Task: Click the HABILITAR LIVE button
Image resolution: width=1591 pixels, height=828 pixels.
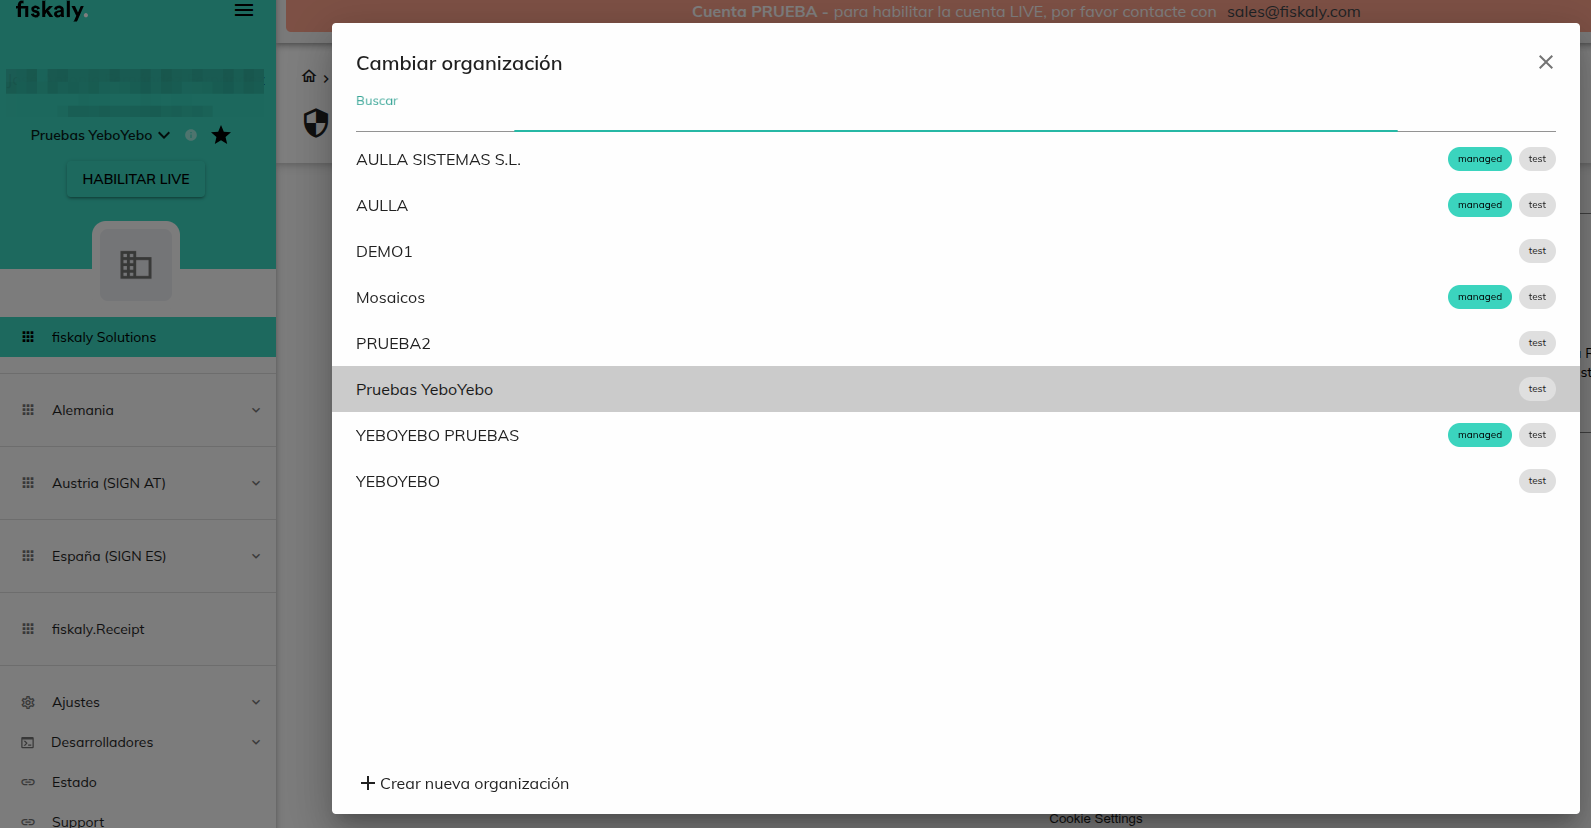Action: (136, 179)
